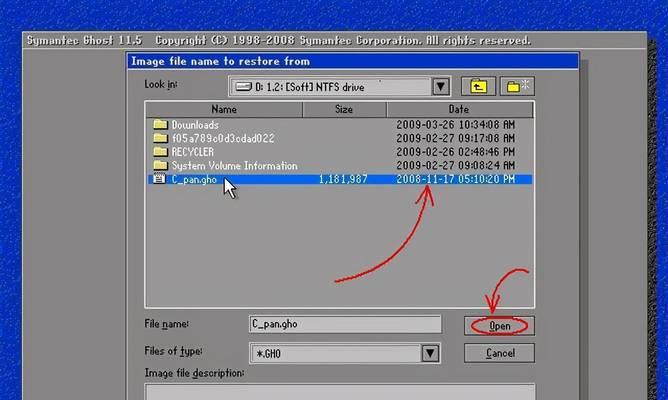The height and width of the screenshot is (400, 668).
Task: Click the Image file description box
Action: (x=340, y=392)
